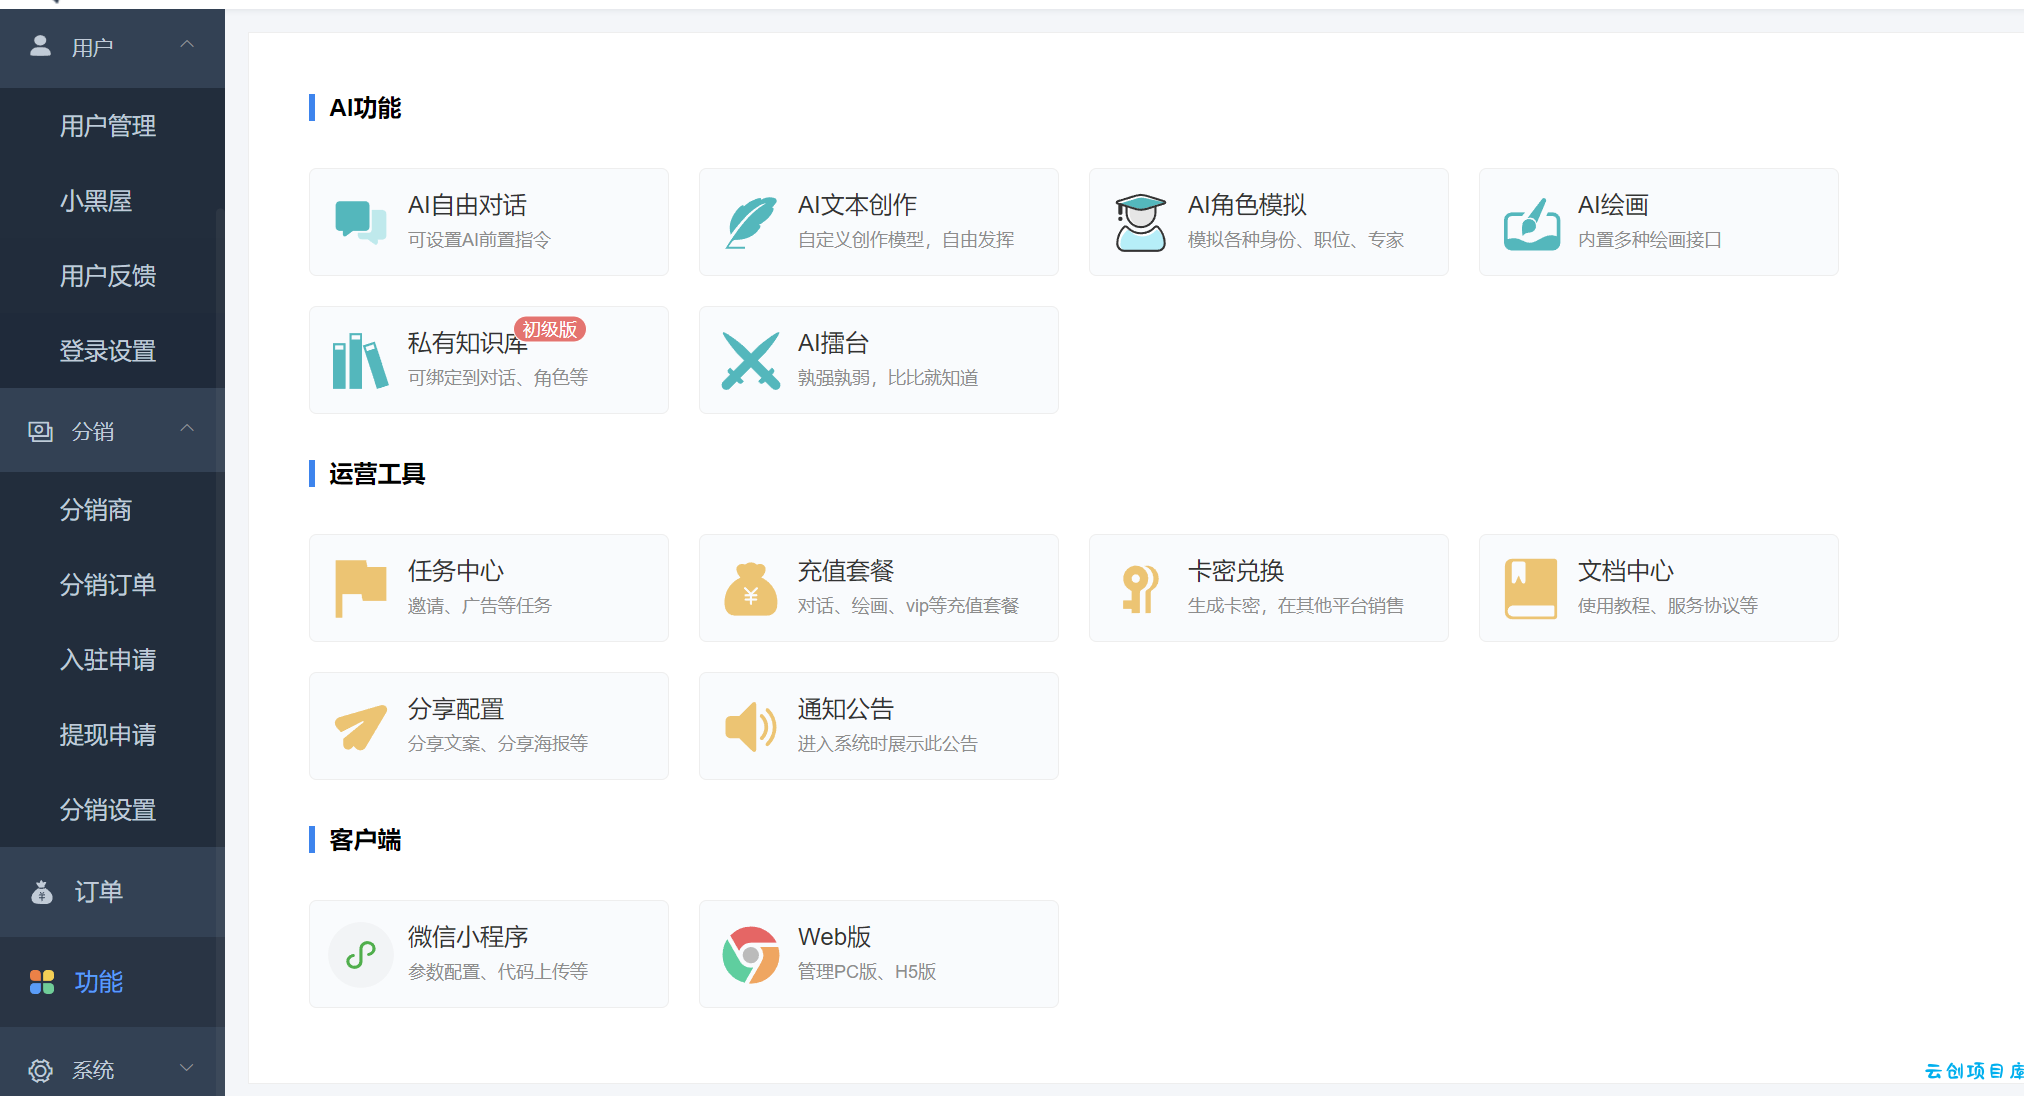
Task: Click the text 使用教程、服务协议等
Action: 1668,606
